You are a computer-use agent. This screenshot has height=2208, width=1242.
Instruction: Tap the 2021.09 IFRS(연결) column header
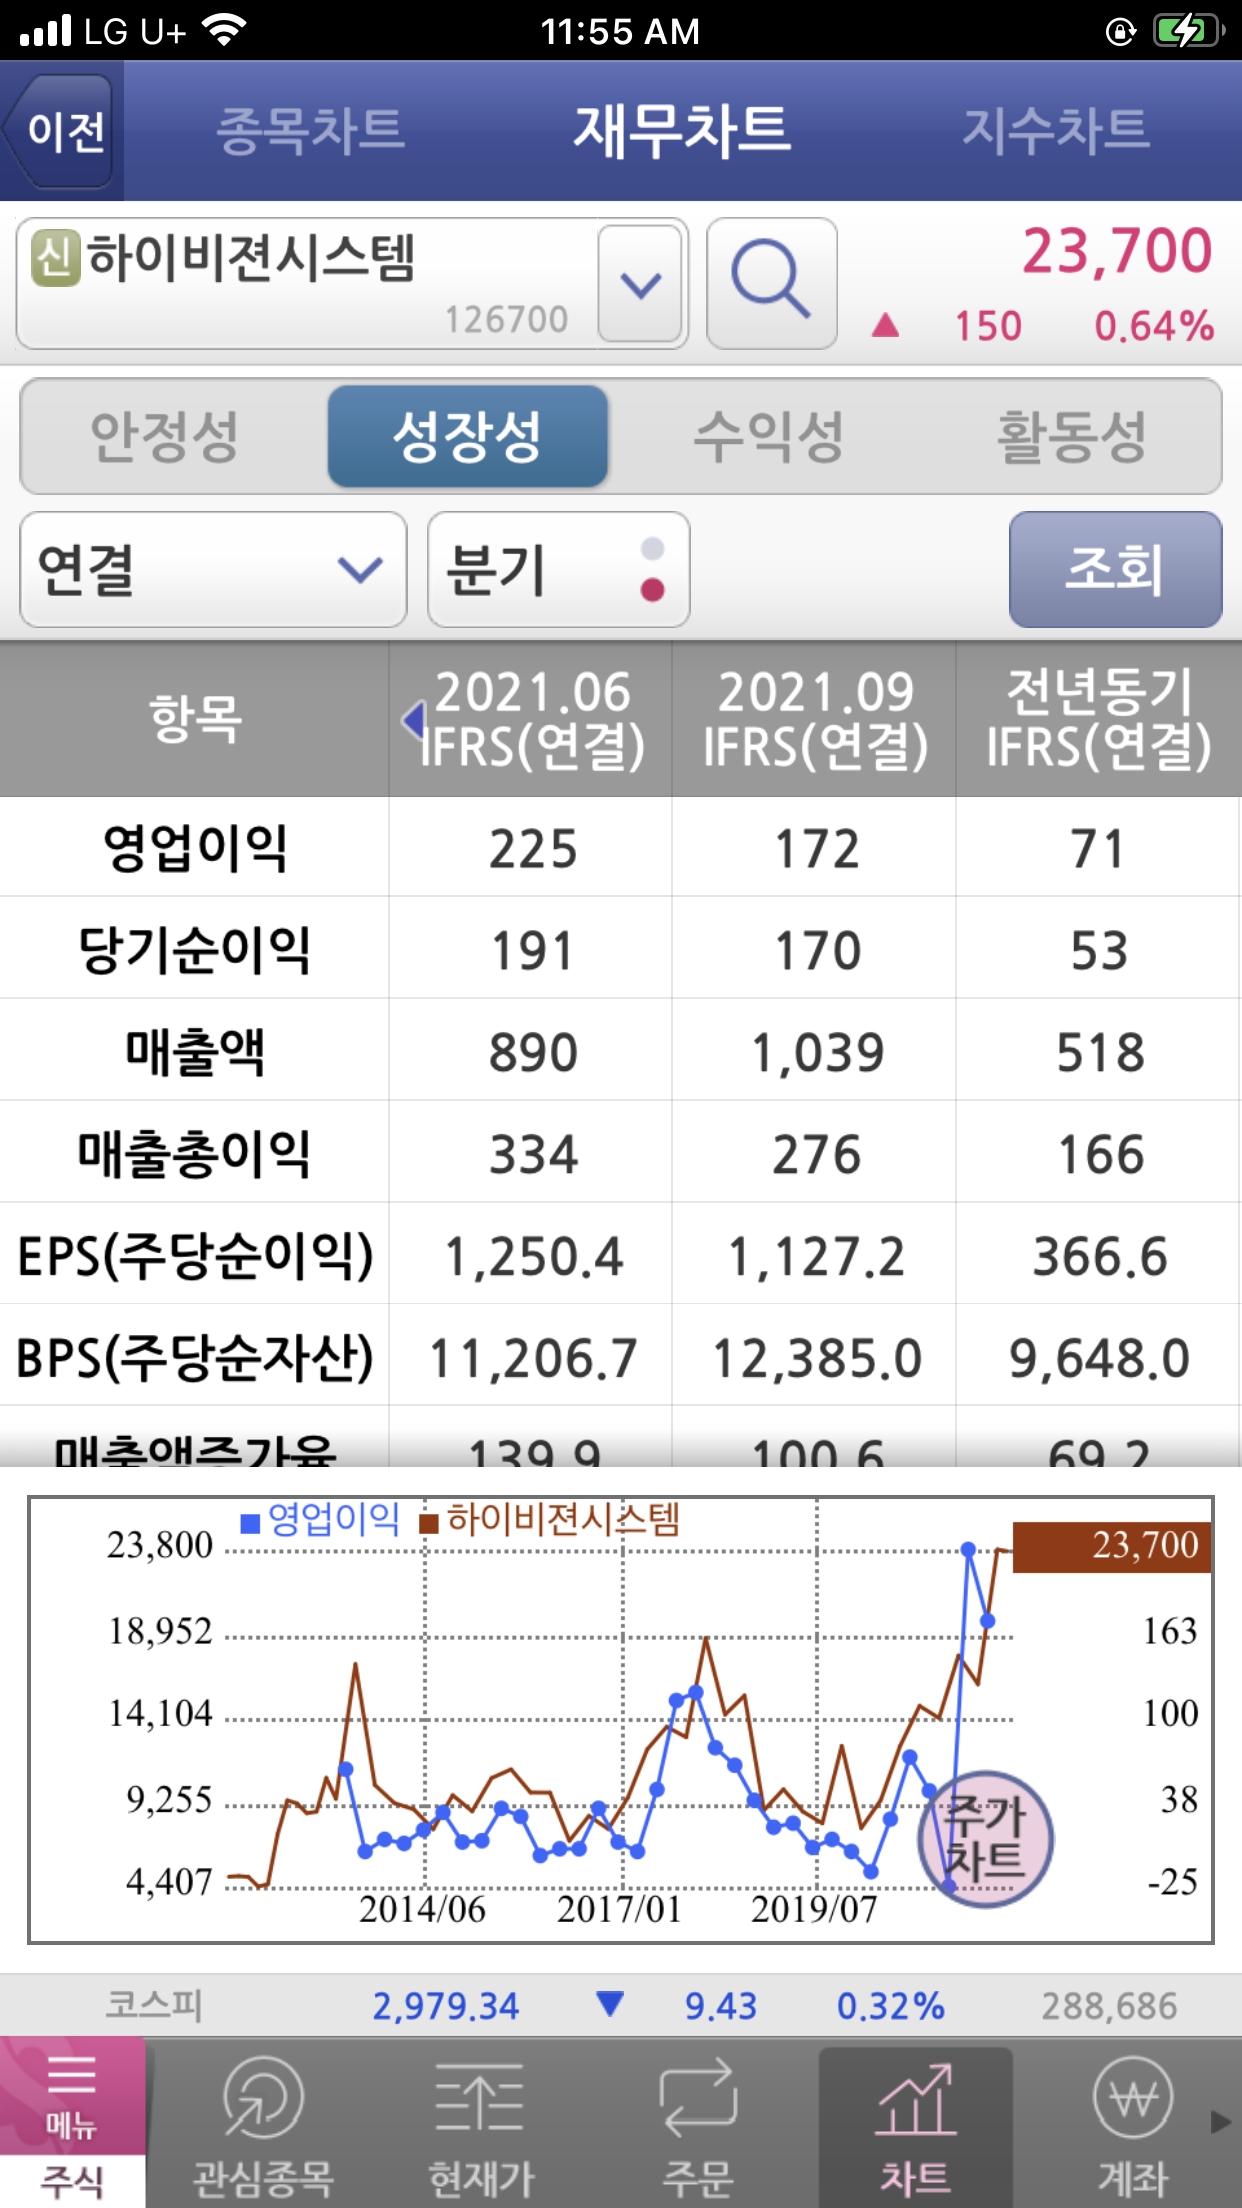click(x=814, y=719)
